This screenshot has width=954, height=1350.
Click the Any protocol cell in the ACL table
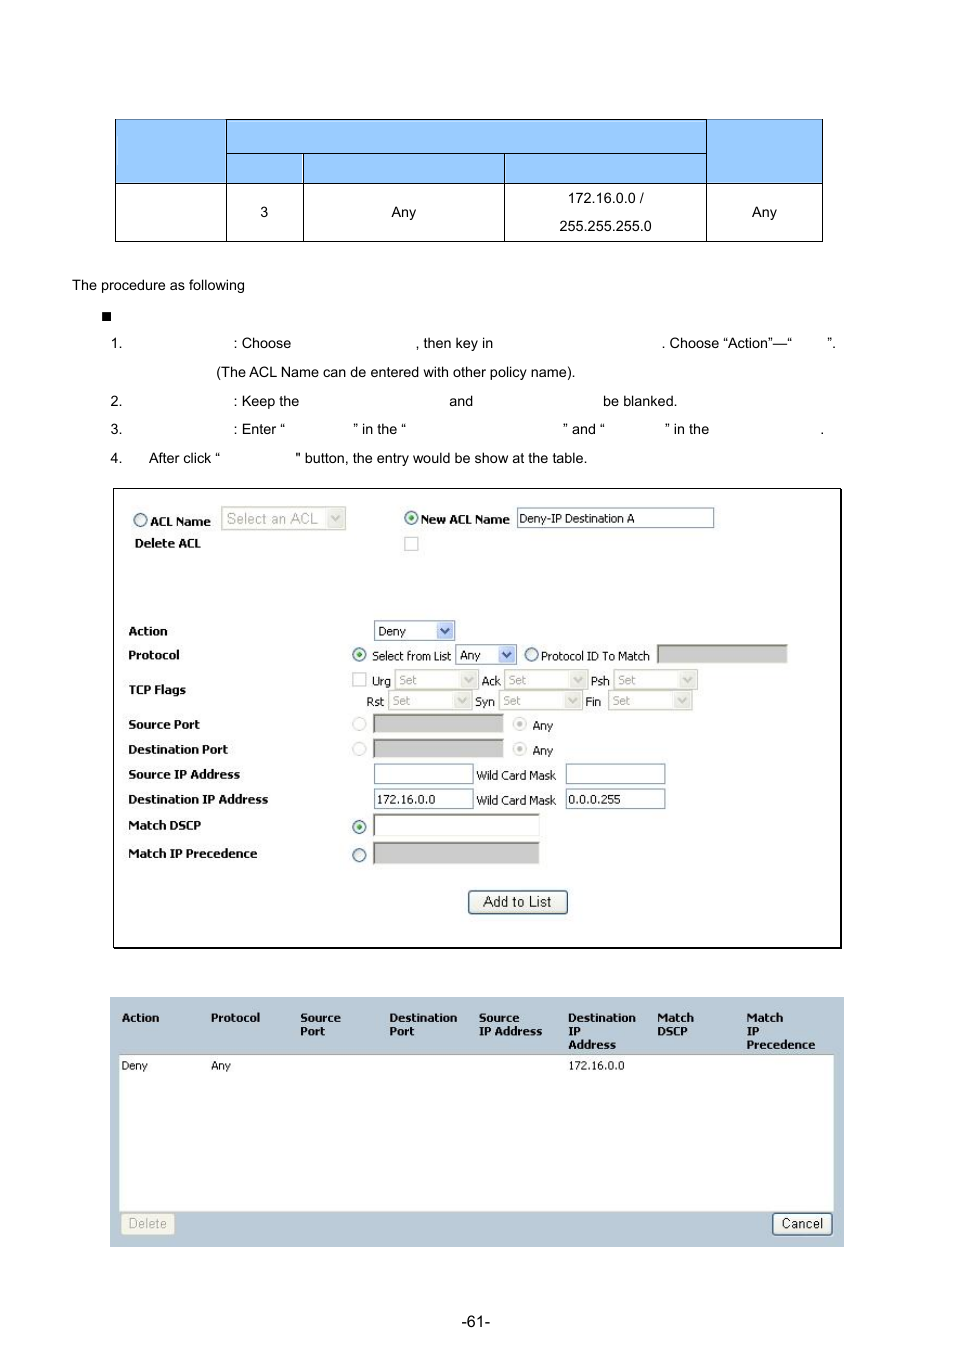click(x=221, y=1066)
